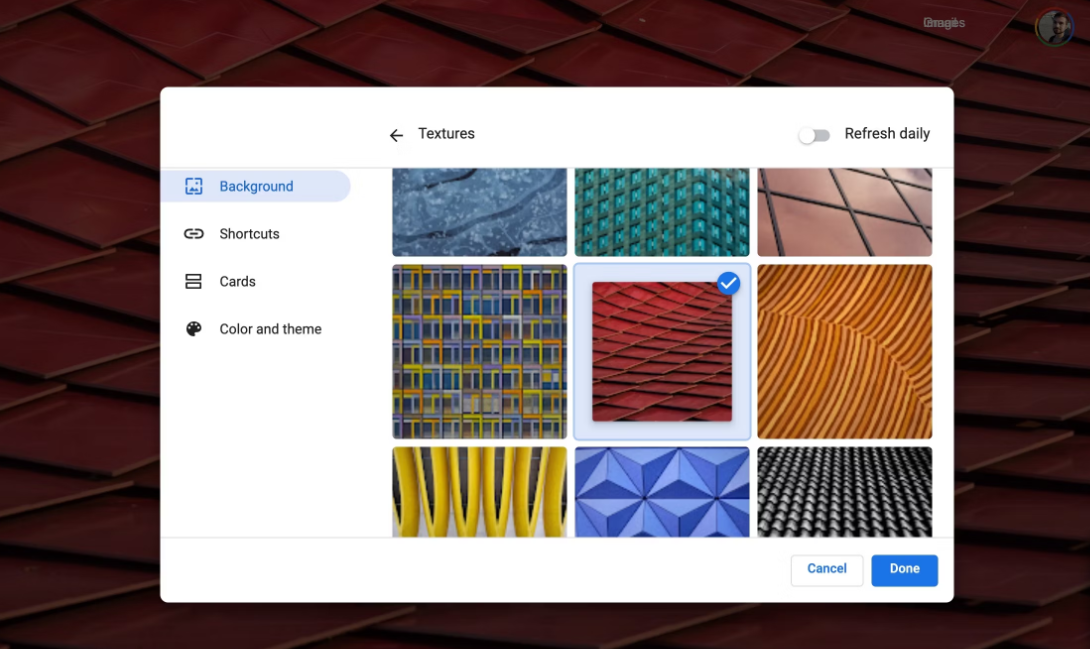Select the colorful window facade texture
Screen dimensions: 1090x649
pos(480,352)
